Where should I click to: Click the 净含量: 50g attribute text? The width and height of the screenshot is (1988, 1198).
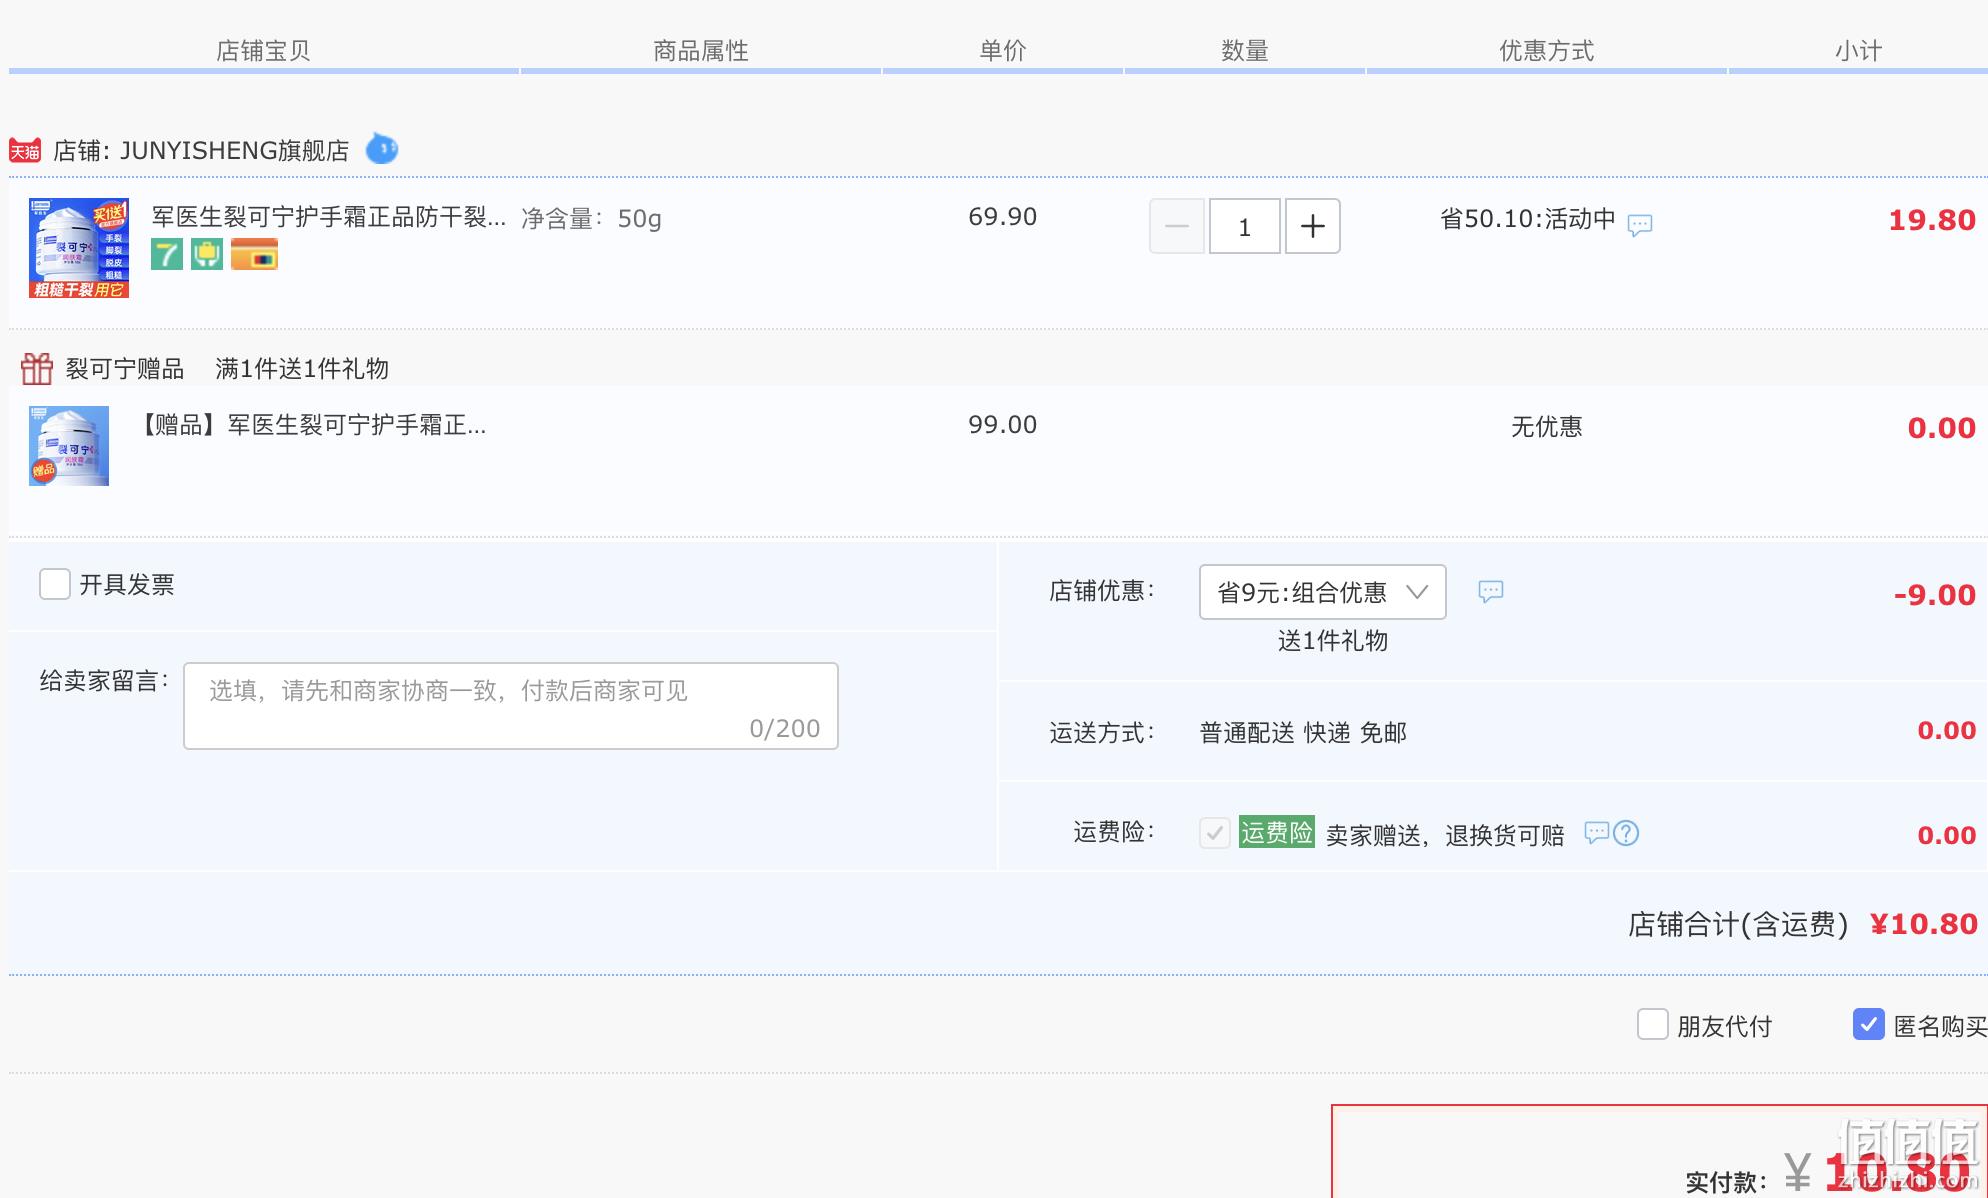(x=592, y=219)
